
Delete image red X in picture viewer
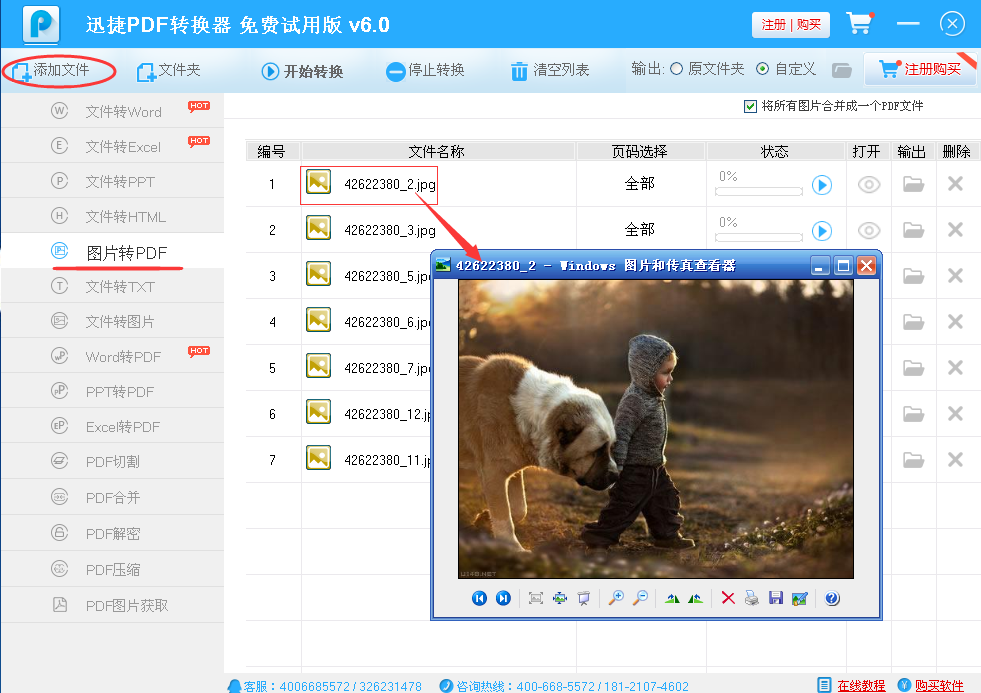tap(728, 599)
